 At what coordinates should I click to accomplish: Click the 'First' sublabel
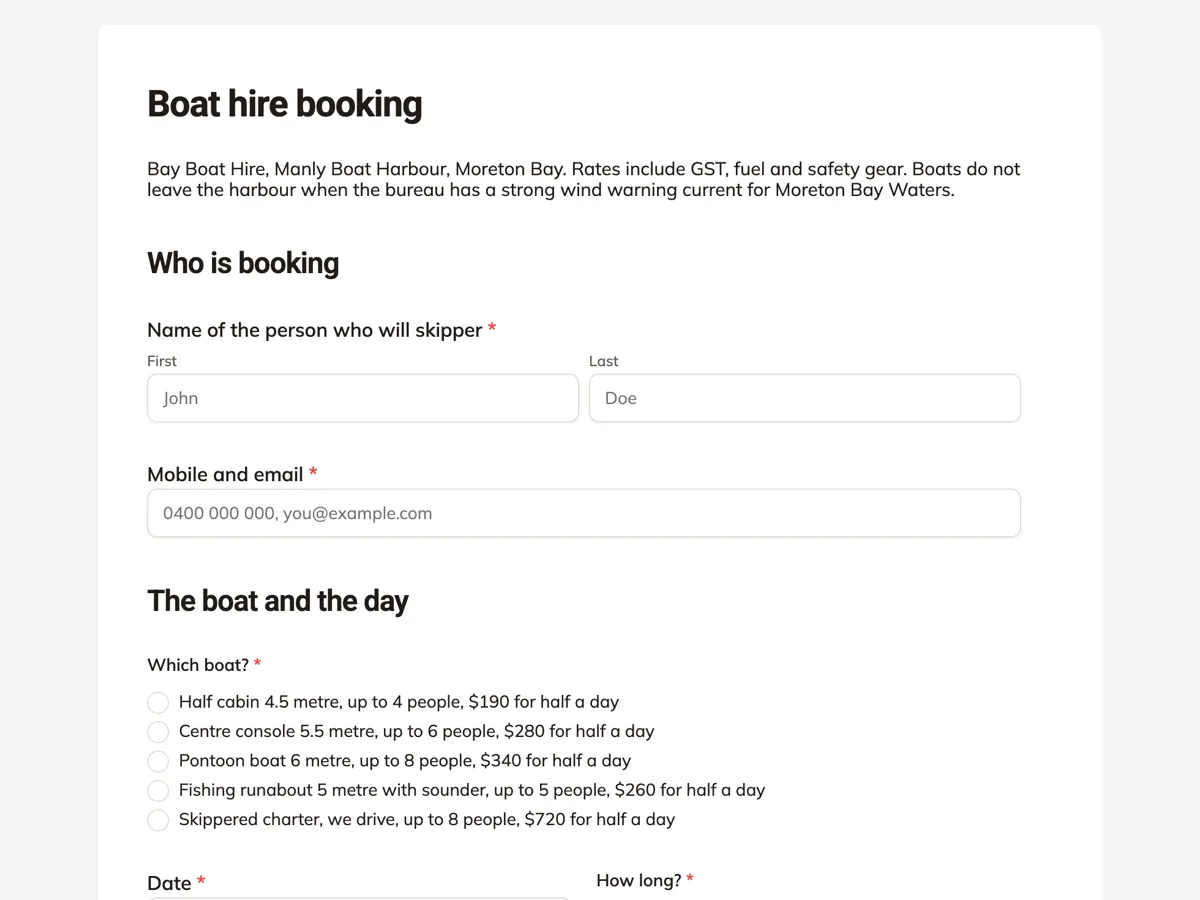click(162, 361)
